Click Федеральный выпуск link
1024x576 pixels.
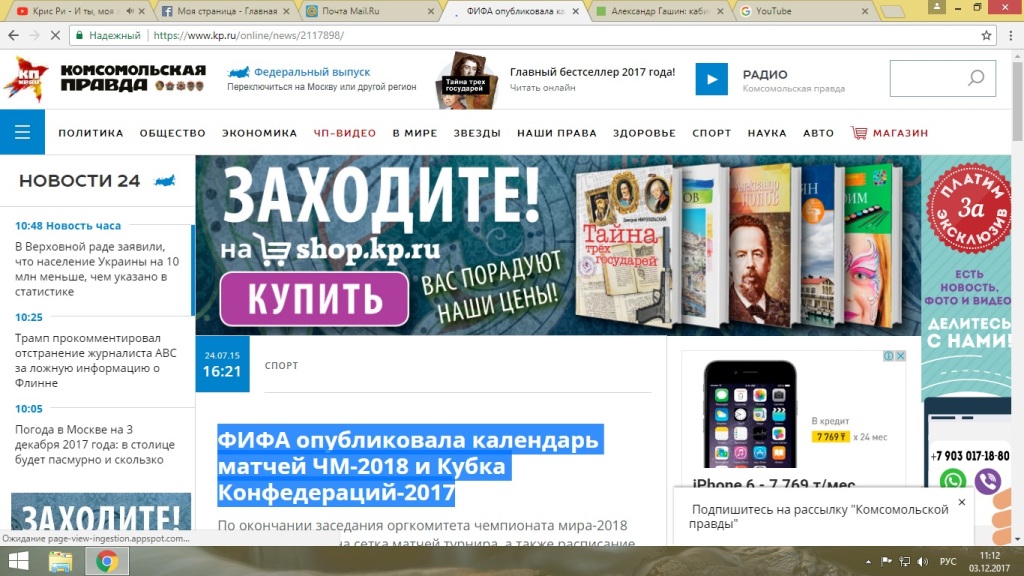click(x=312, y=72)
